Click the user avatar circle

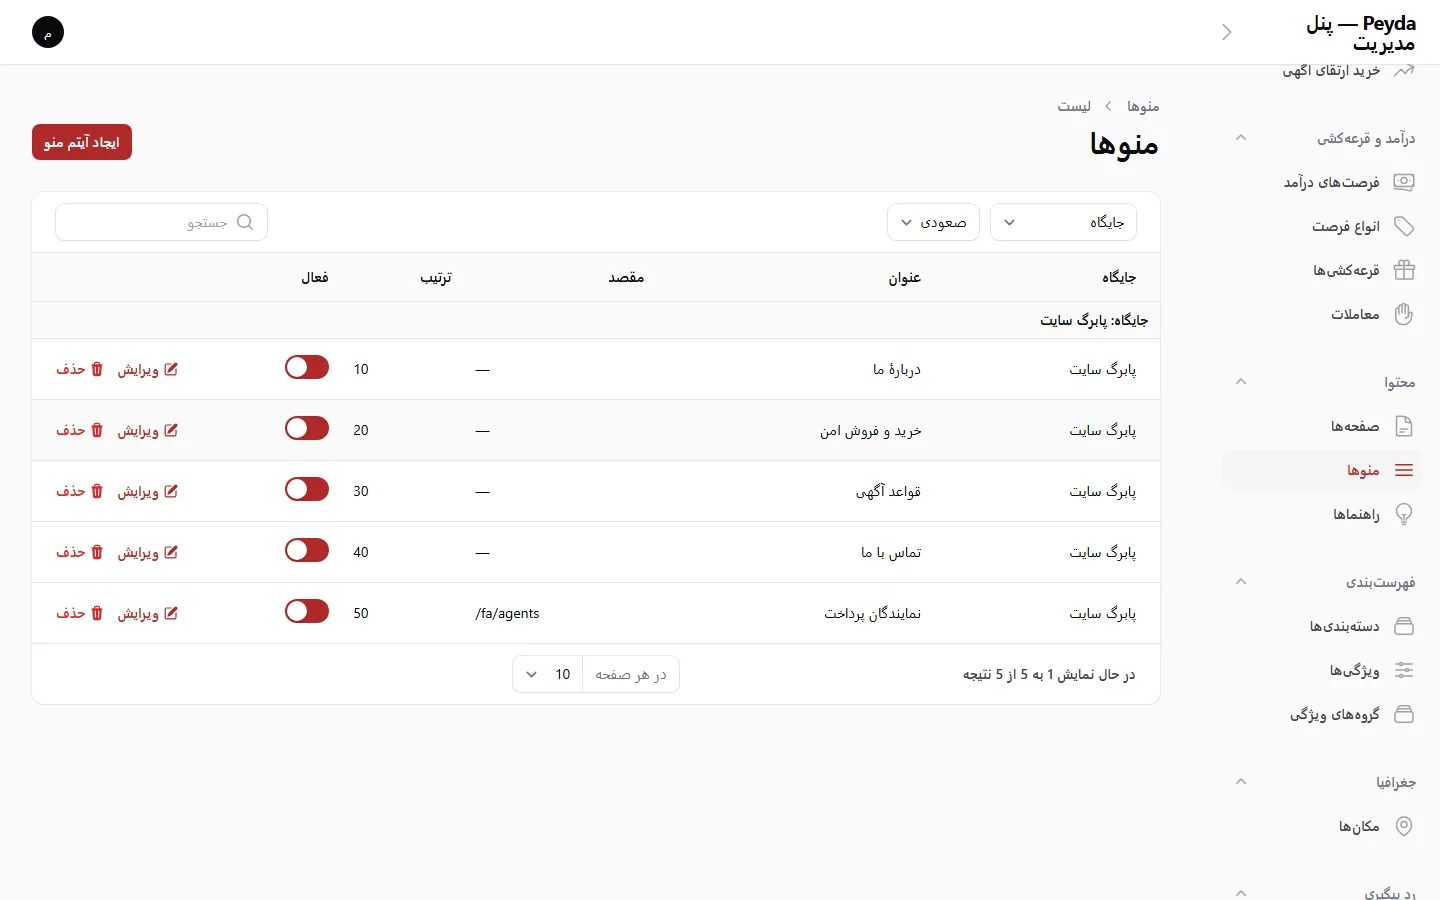(x=48, y=32)
